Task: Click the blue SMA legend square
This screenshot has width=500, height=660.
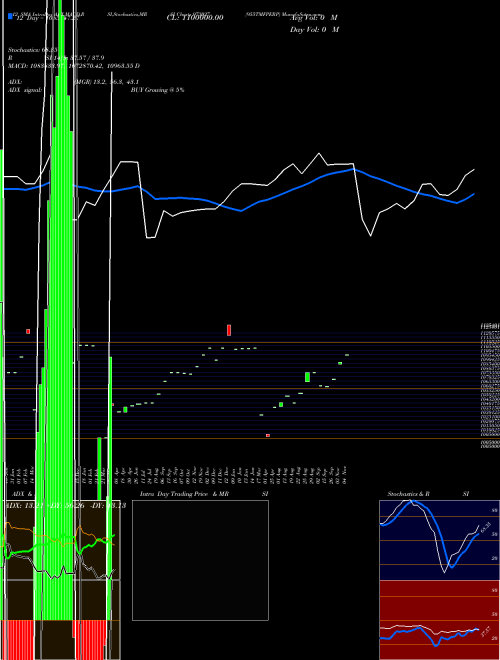Action: click(x=10, y=16)
